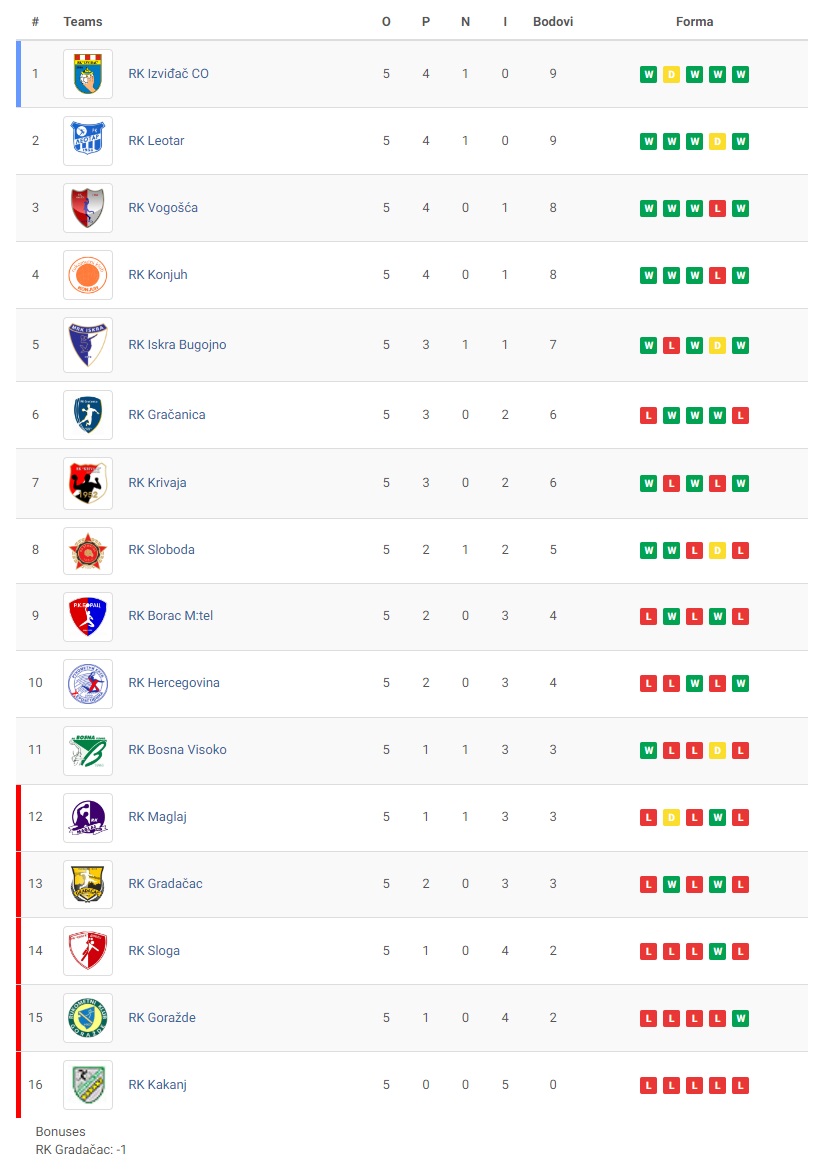826x1170 pixels.
Task: Visit the RK Hercegovina team link
Action: point(174,683)
